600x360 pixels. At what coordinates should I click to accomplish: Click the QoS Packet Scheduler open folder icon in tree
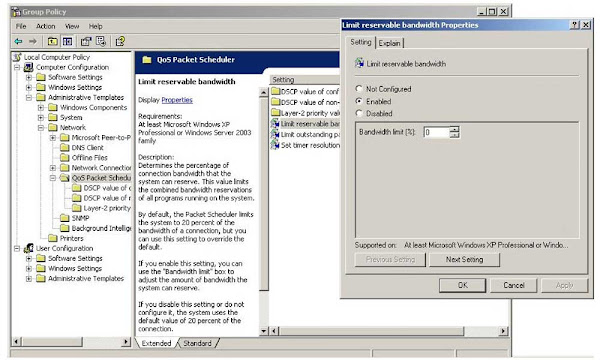click(x=65, y=178)
